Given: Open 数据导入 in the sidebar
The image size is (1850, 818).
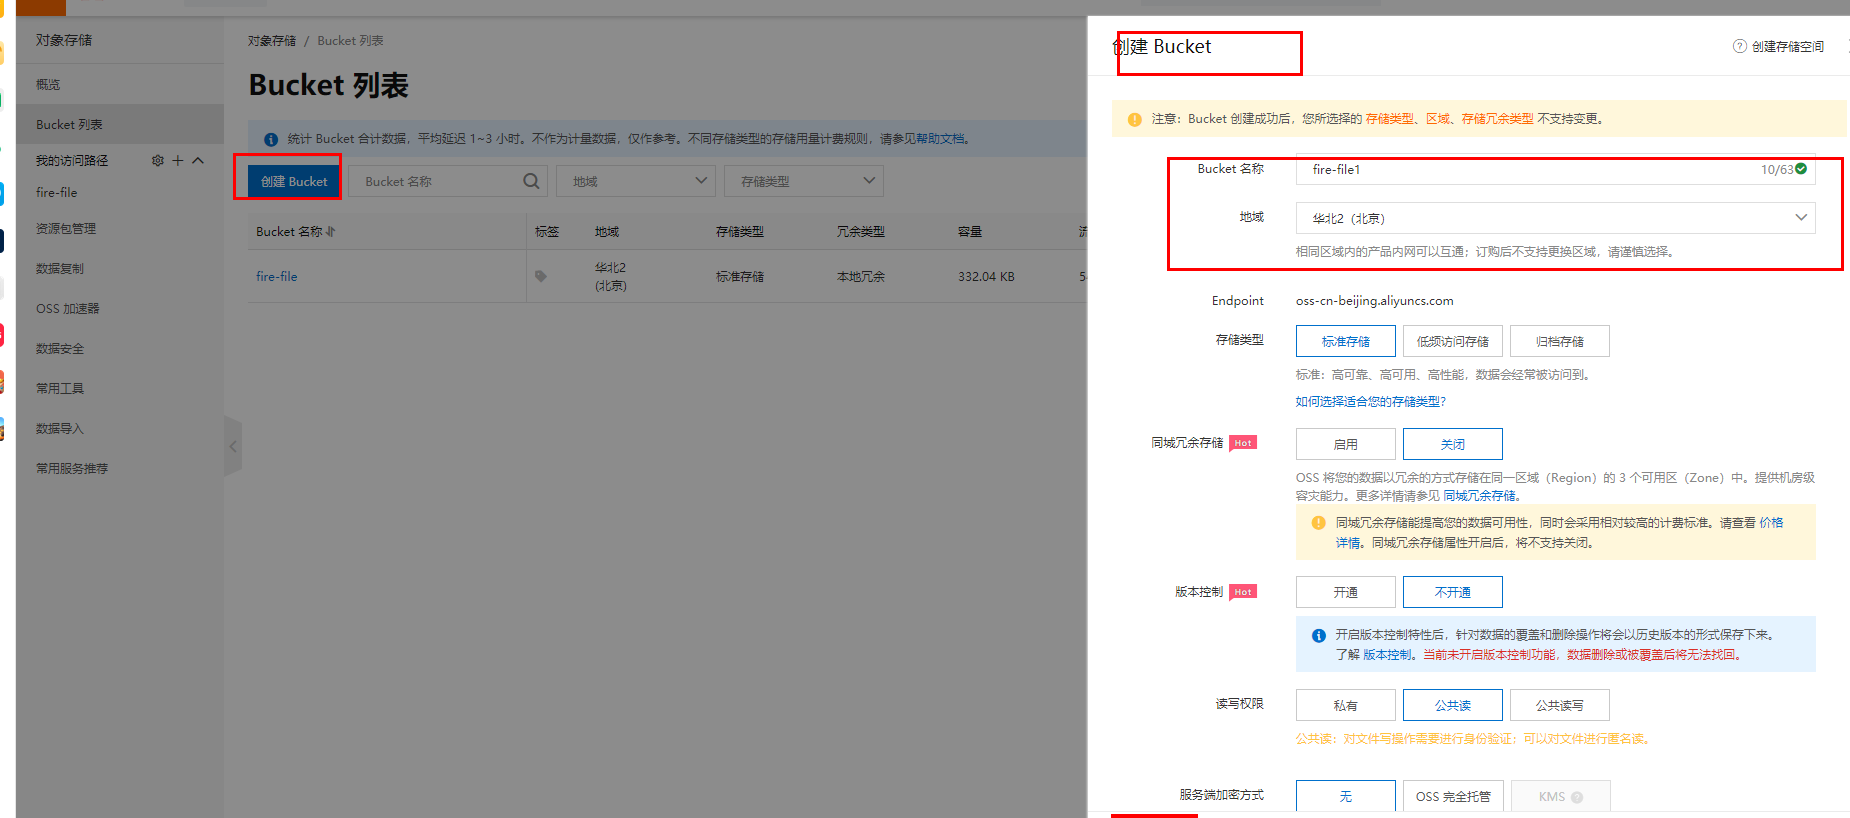Looking at the screenshot, I should 60,428.
